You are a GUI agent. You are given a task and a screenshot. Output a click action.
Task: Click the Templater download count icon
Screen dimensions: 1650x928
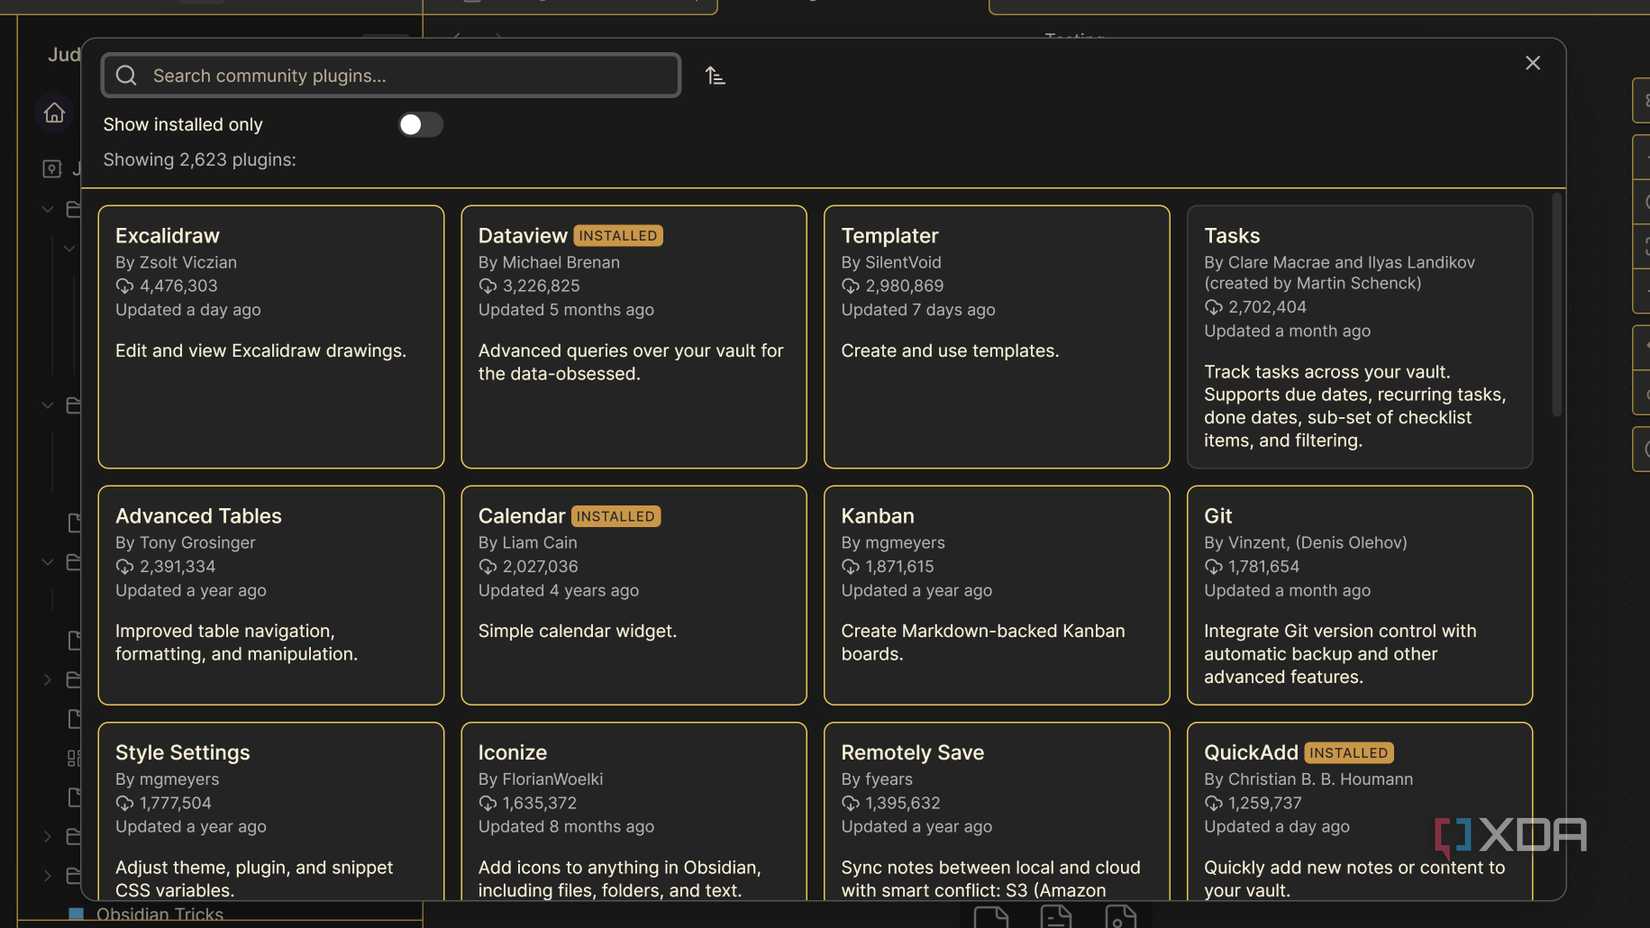[x=850, y=286]
